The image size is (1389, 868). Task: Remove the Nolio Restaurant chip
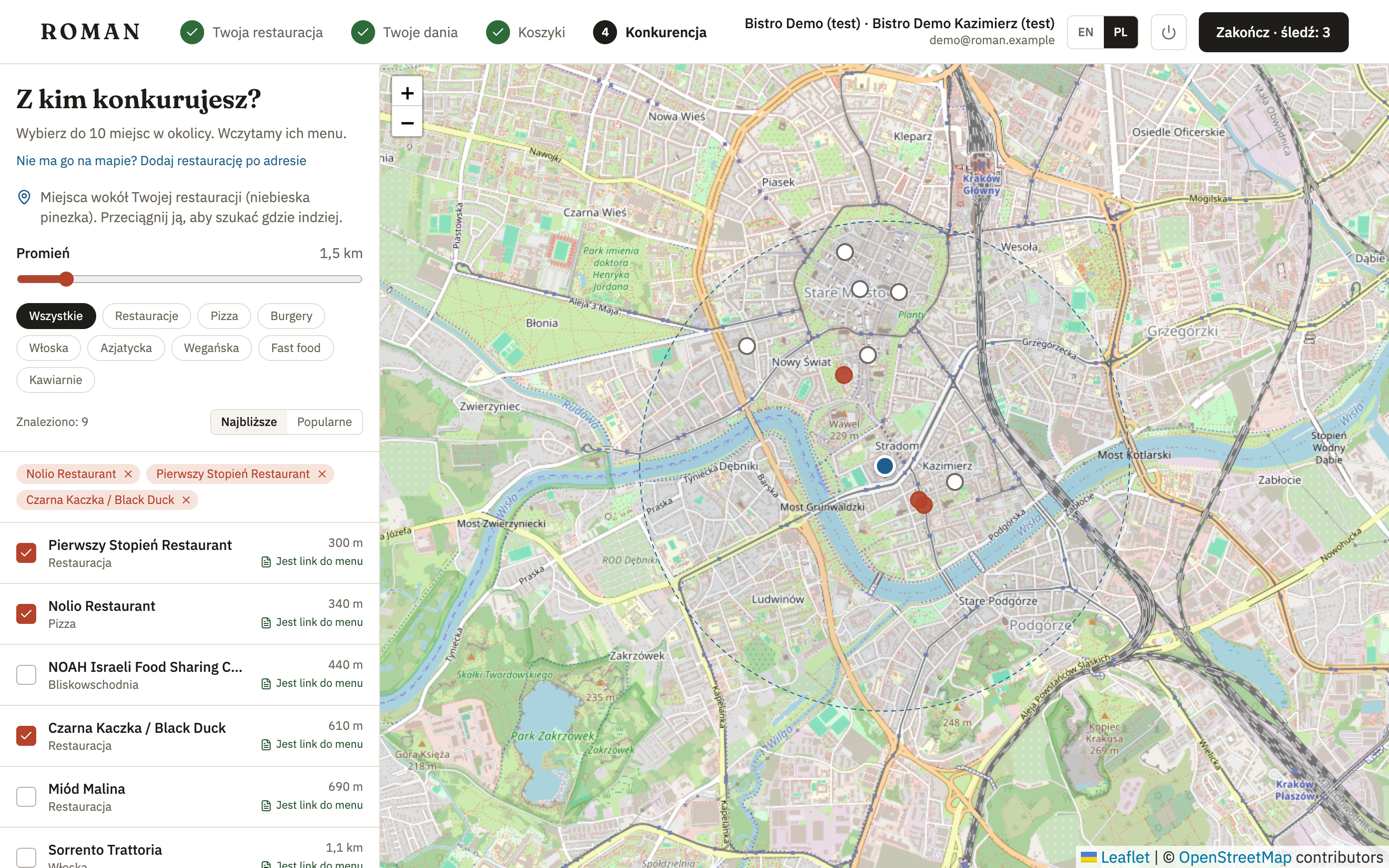[128, 473]
